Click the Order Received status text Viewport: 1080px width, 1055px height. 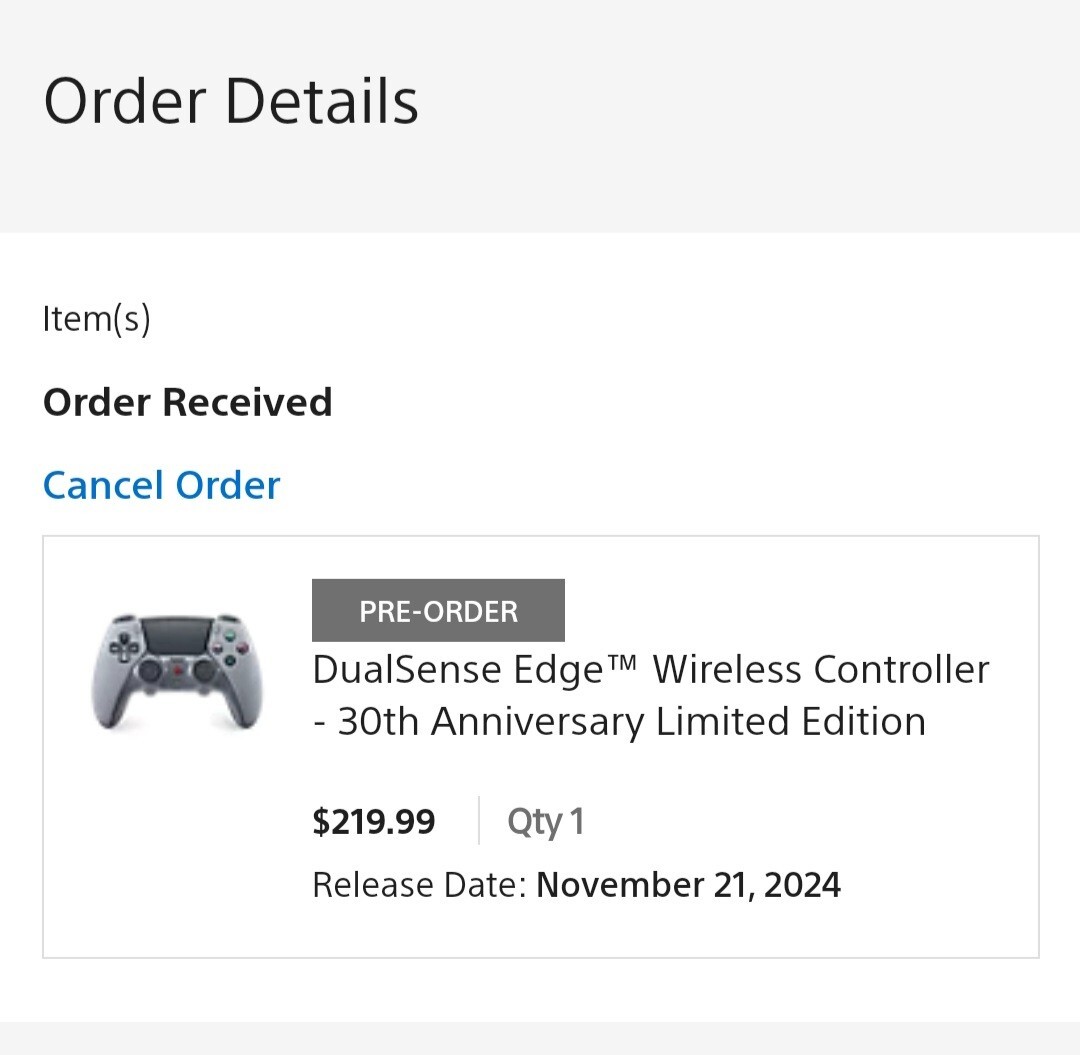pos(187,402)
